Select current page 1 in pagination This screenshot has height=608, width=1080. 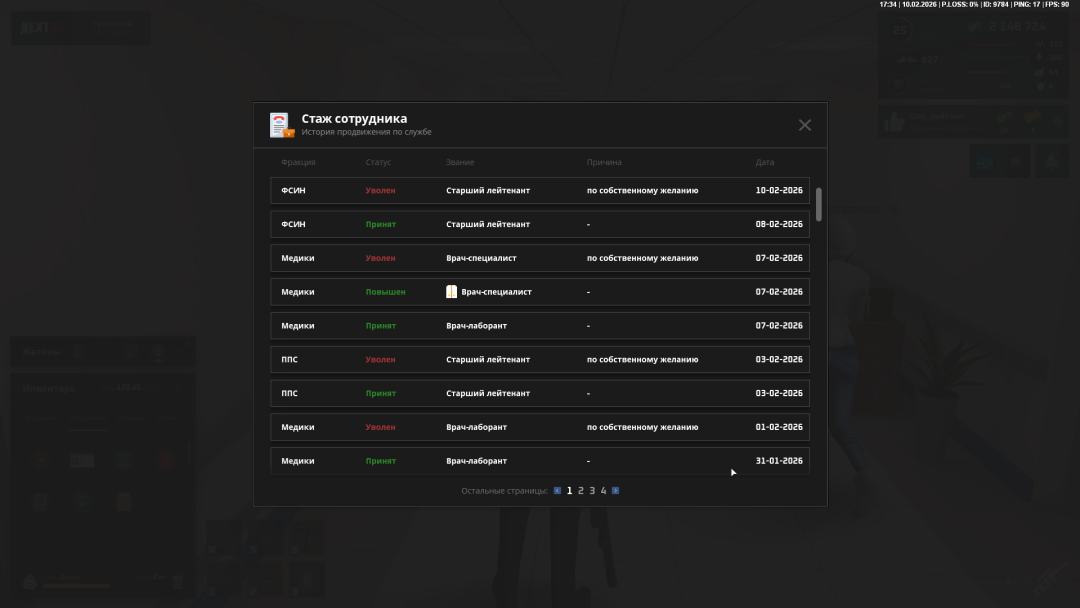[x=569, y=491]
